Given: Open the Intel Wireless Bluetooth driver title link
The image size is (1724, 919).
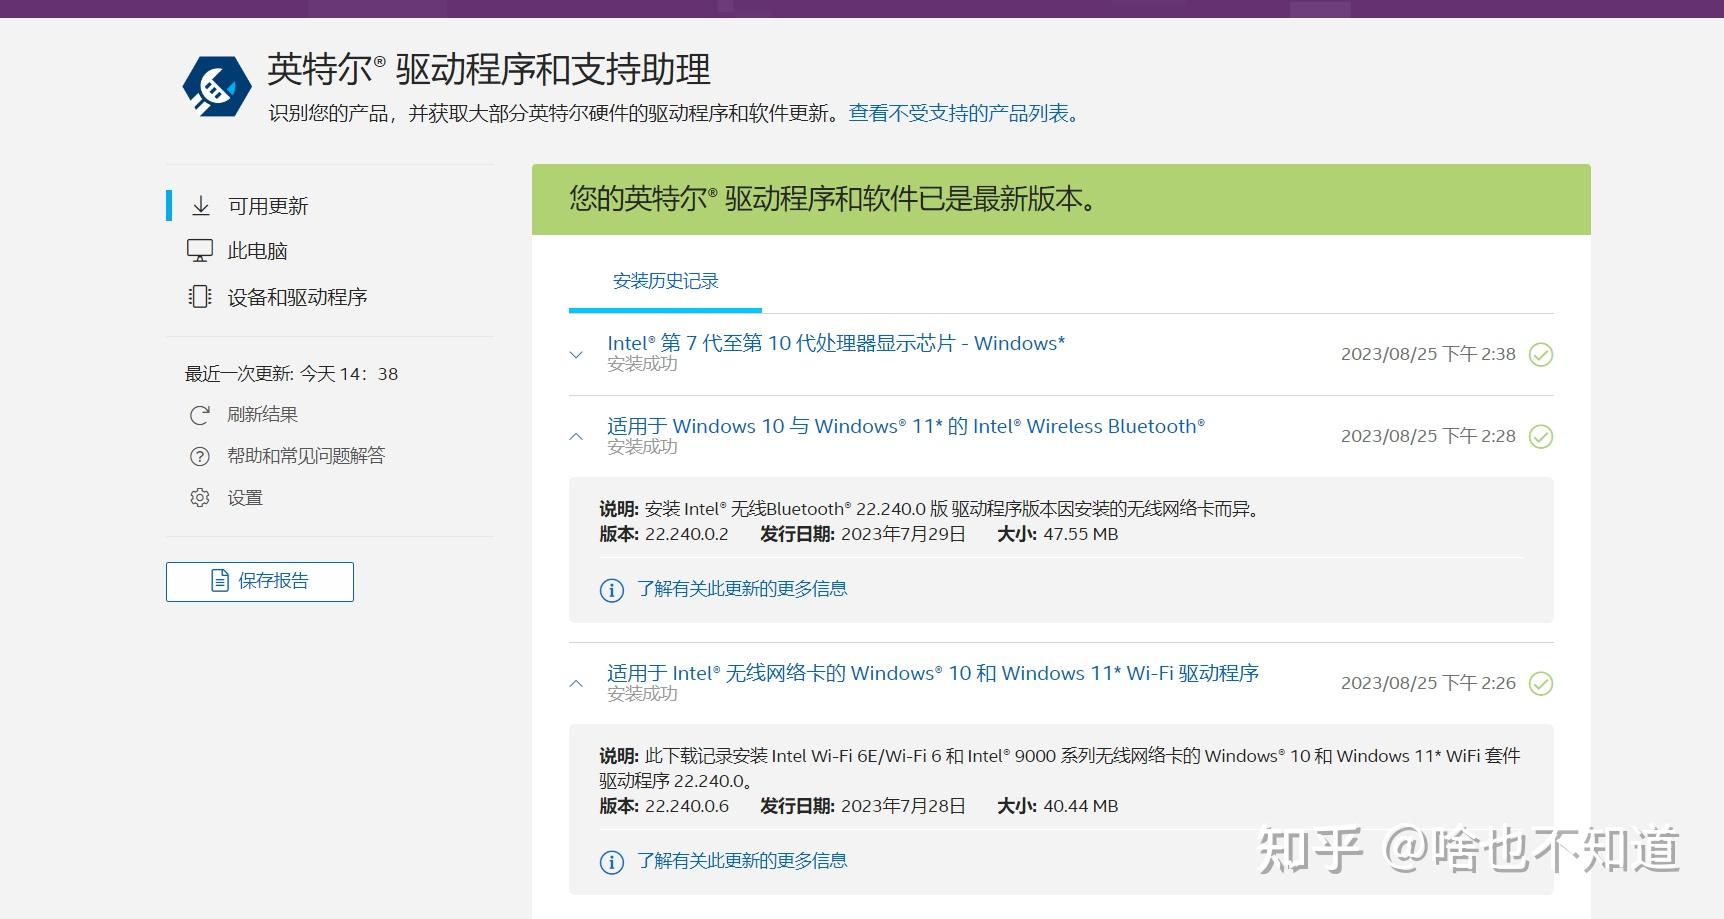Looking at the screenshot, I should (x=906, y=426).
